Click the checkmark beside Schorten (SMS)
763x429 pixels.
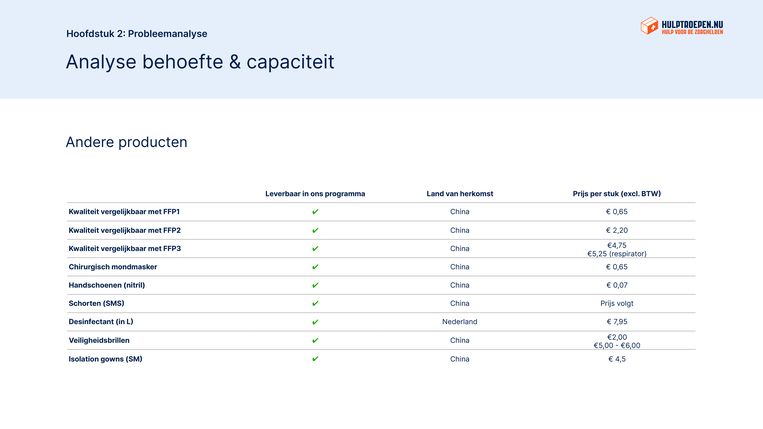pyautogui.click(x=315, y=303)
